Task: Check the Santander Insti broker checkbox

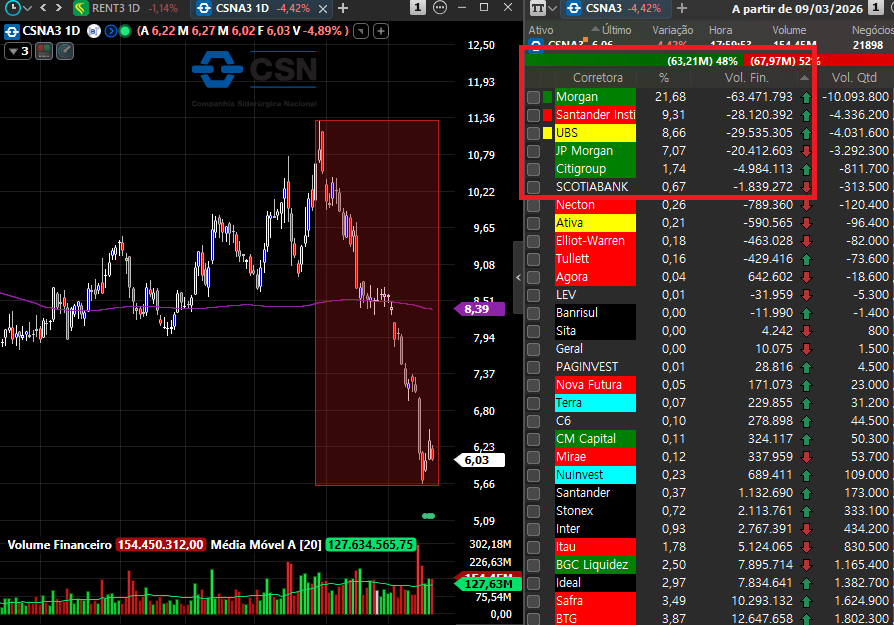Action: click(533, 115)
